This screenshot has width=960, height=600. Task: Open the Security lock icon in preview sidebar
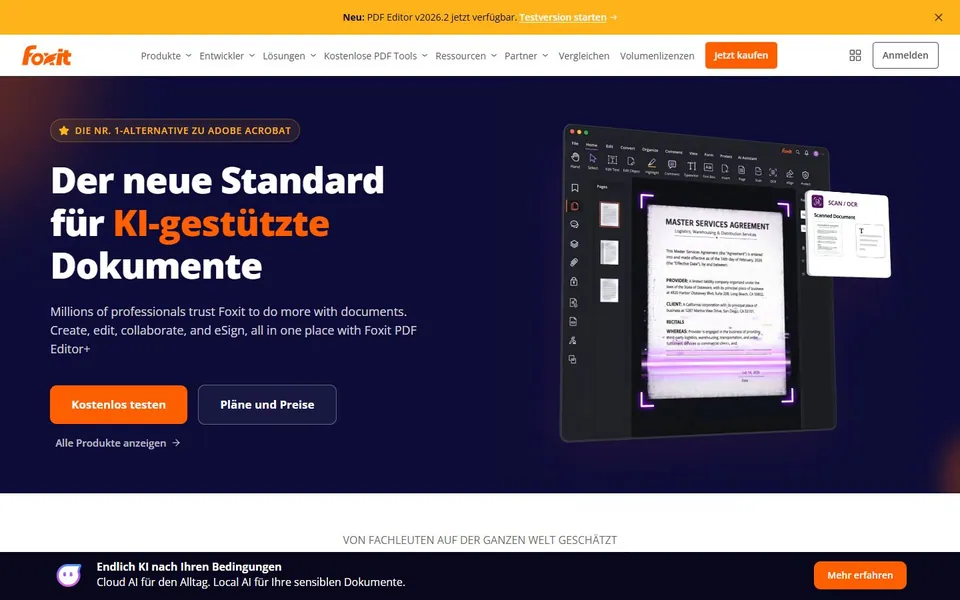tap(574, 282)
